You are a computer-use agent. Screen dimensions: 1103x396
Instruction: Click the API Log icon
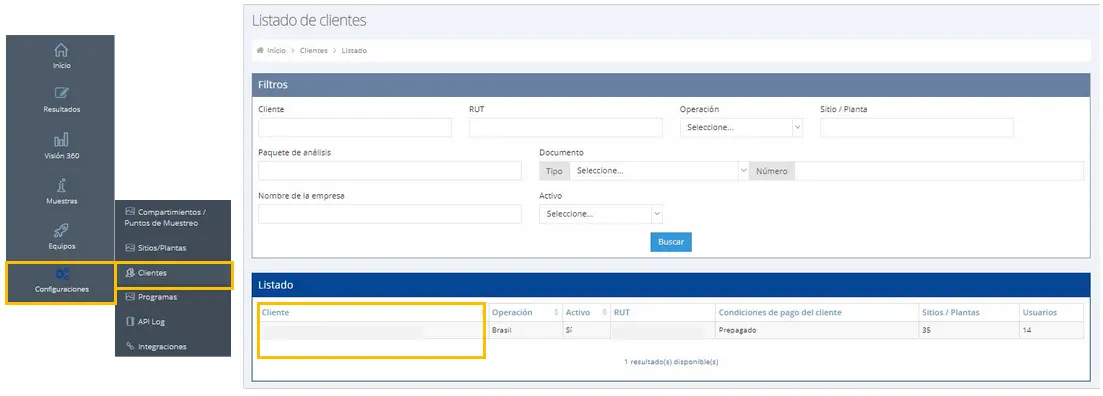(129, 321)
